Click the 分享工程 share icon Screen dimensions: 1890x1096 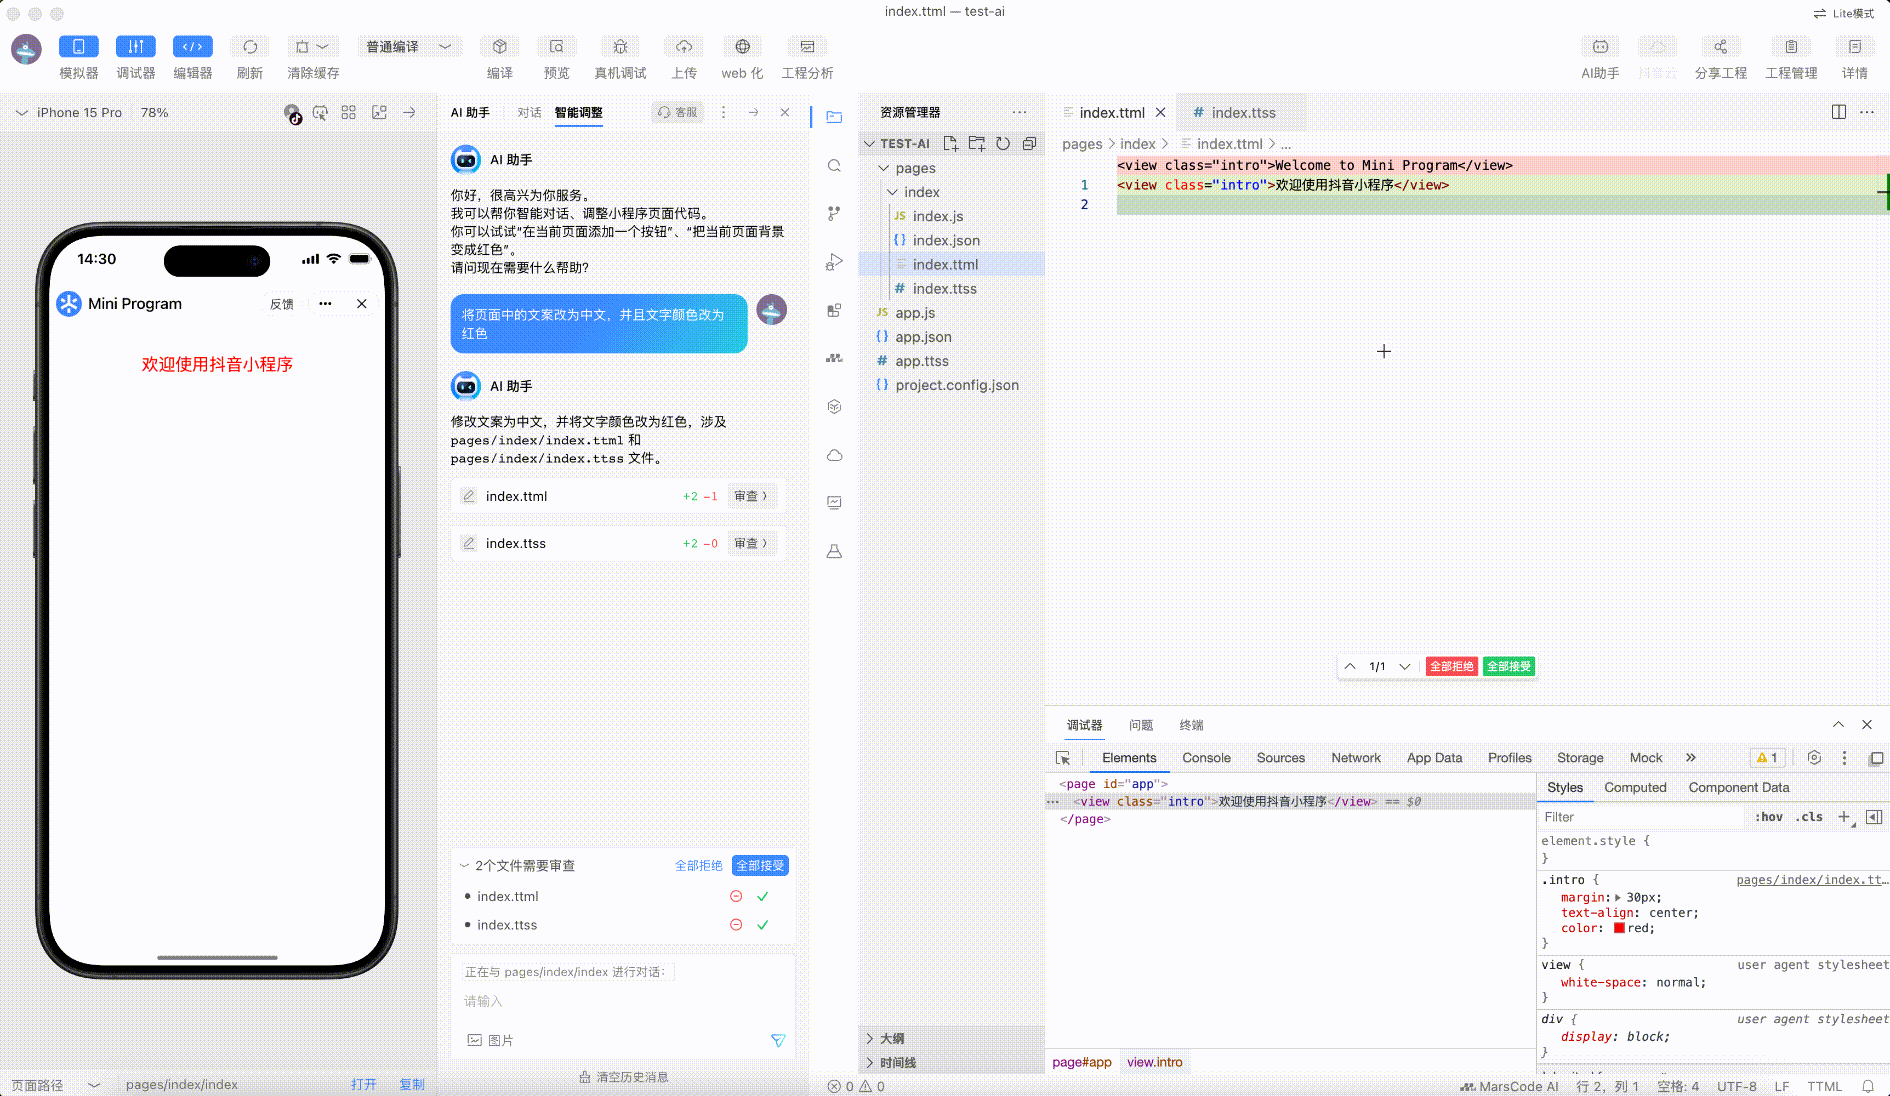[x=1720, y=47]
